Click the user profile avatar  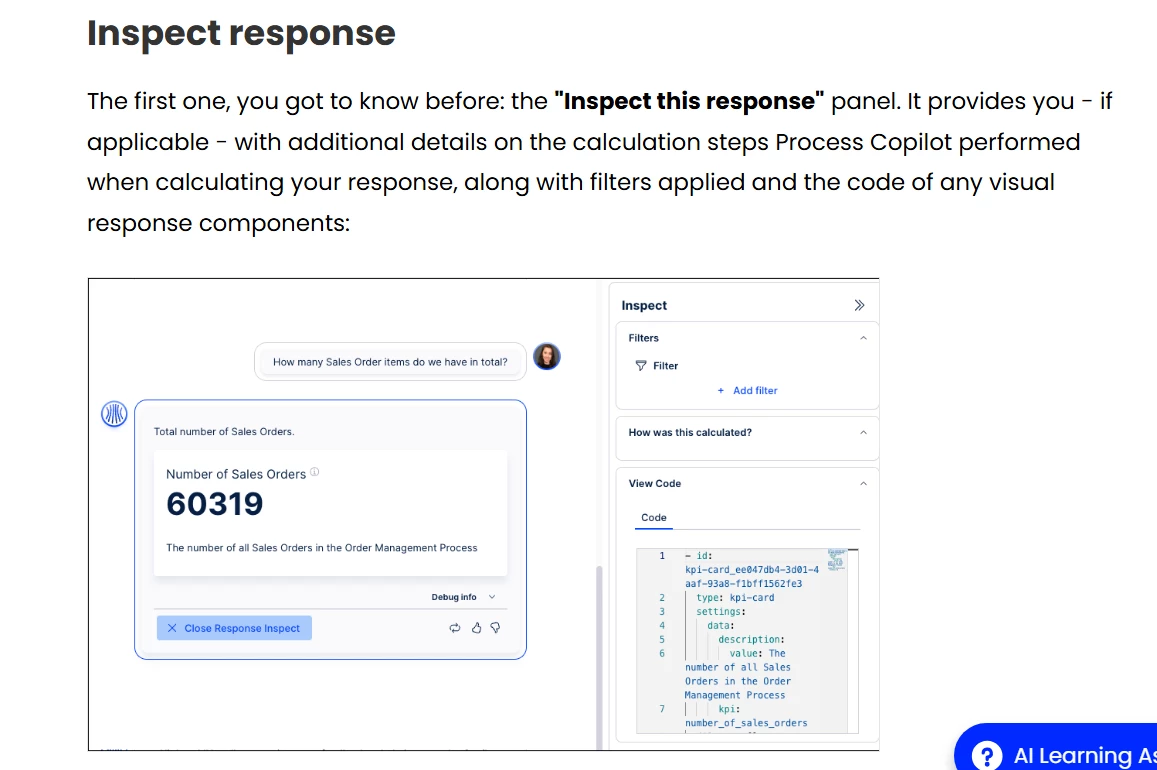(x=547, y=357)
